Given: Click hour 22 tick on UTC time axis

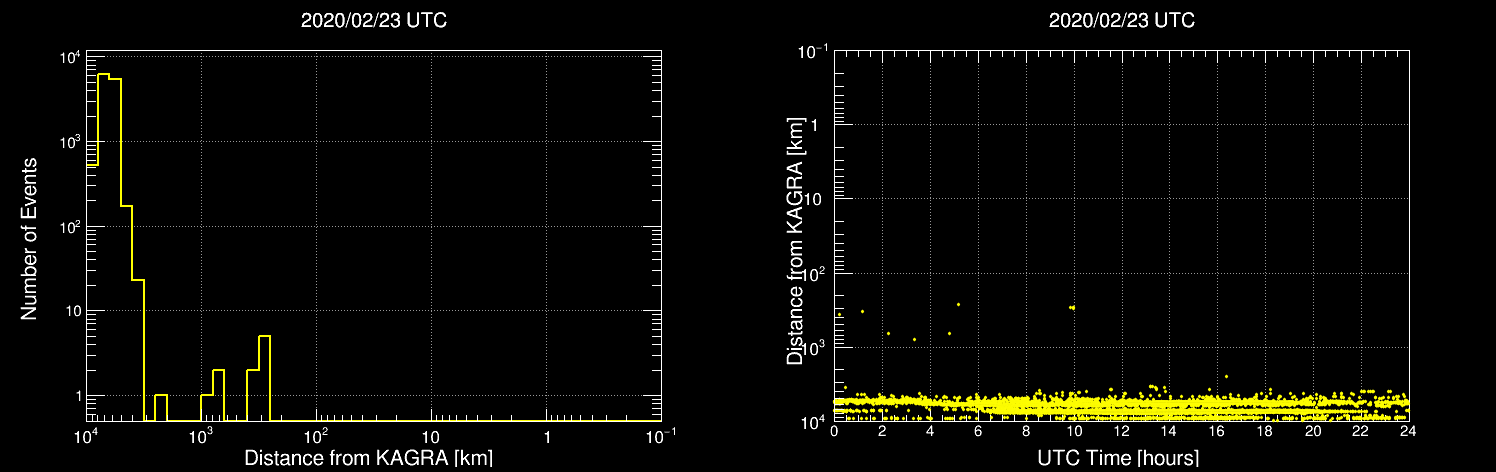Looking at the screenshot, I should [x=1361, y=431].
